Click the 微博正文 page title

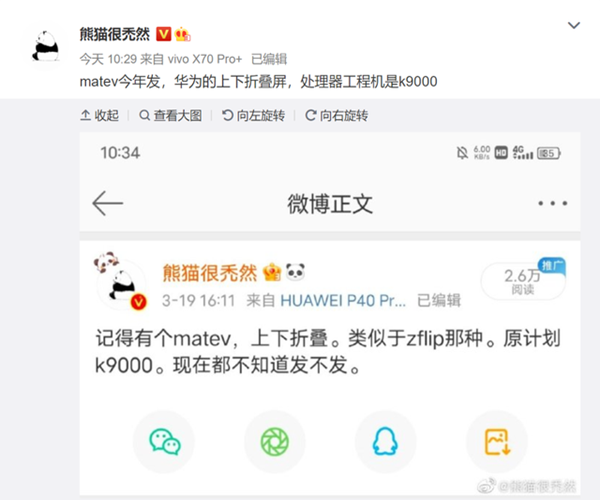pyautogui.click(x=330, y=204)
